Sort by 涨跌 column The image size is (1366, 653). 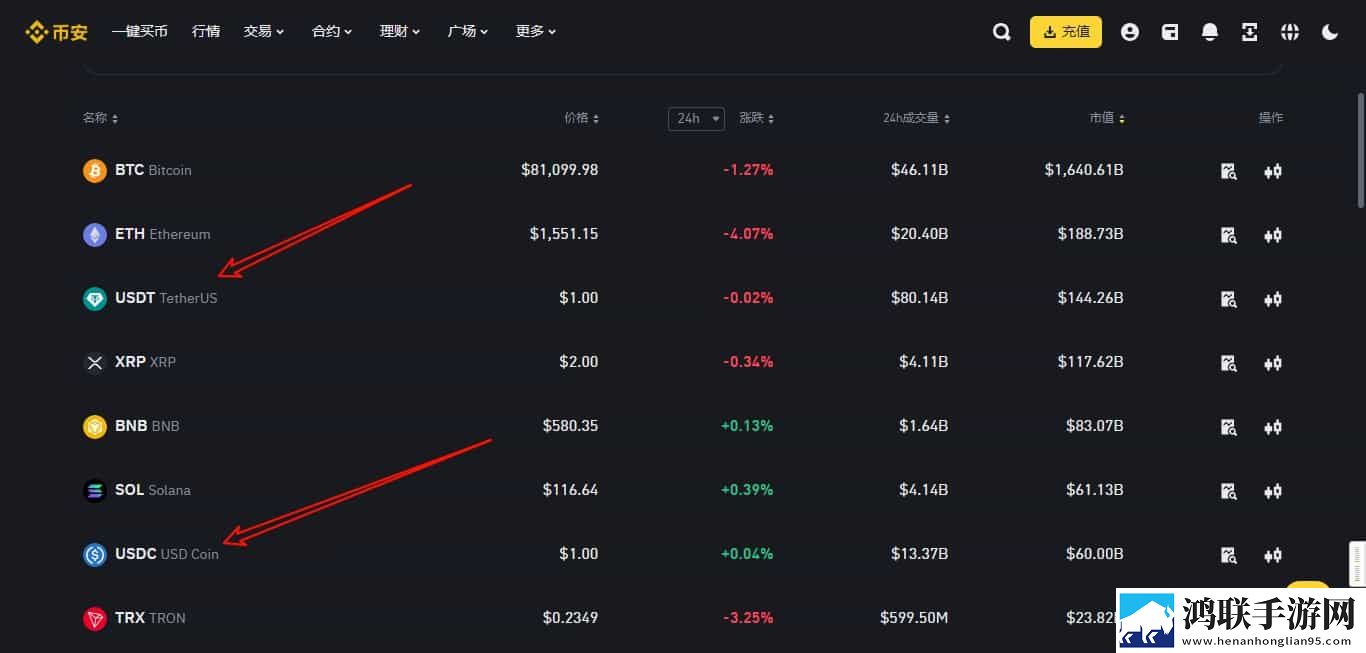pyautogui.click(x=757, y=118)
